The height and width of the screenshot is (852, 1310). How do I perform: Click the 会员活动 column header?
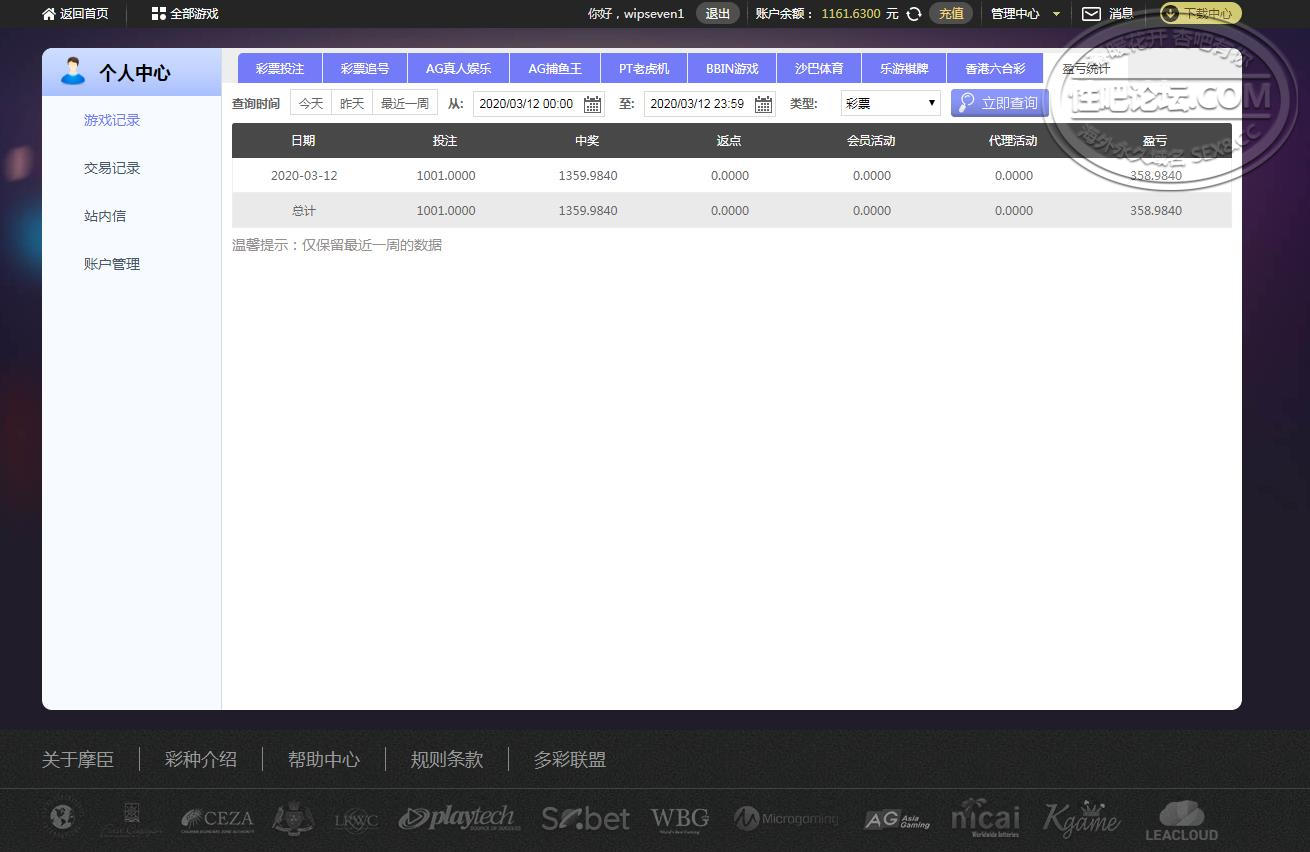tap(871, 141)
